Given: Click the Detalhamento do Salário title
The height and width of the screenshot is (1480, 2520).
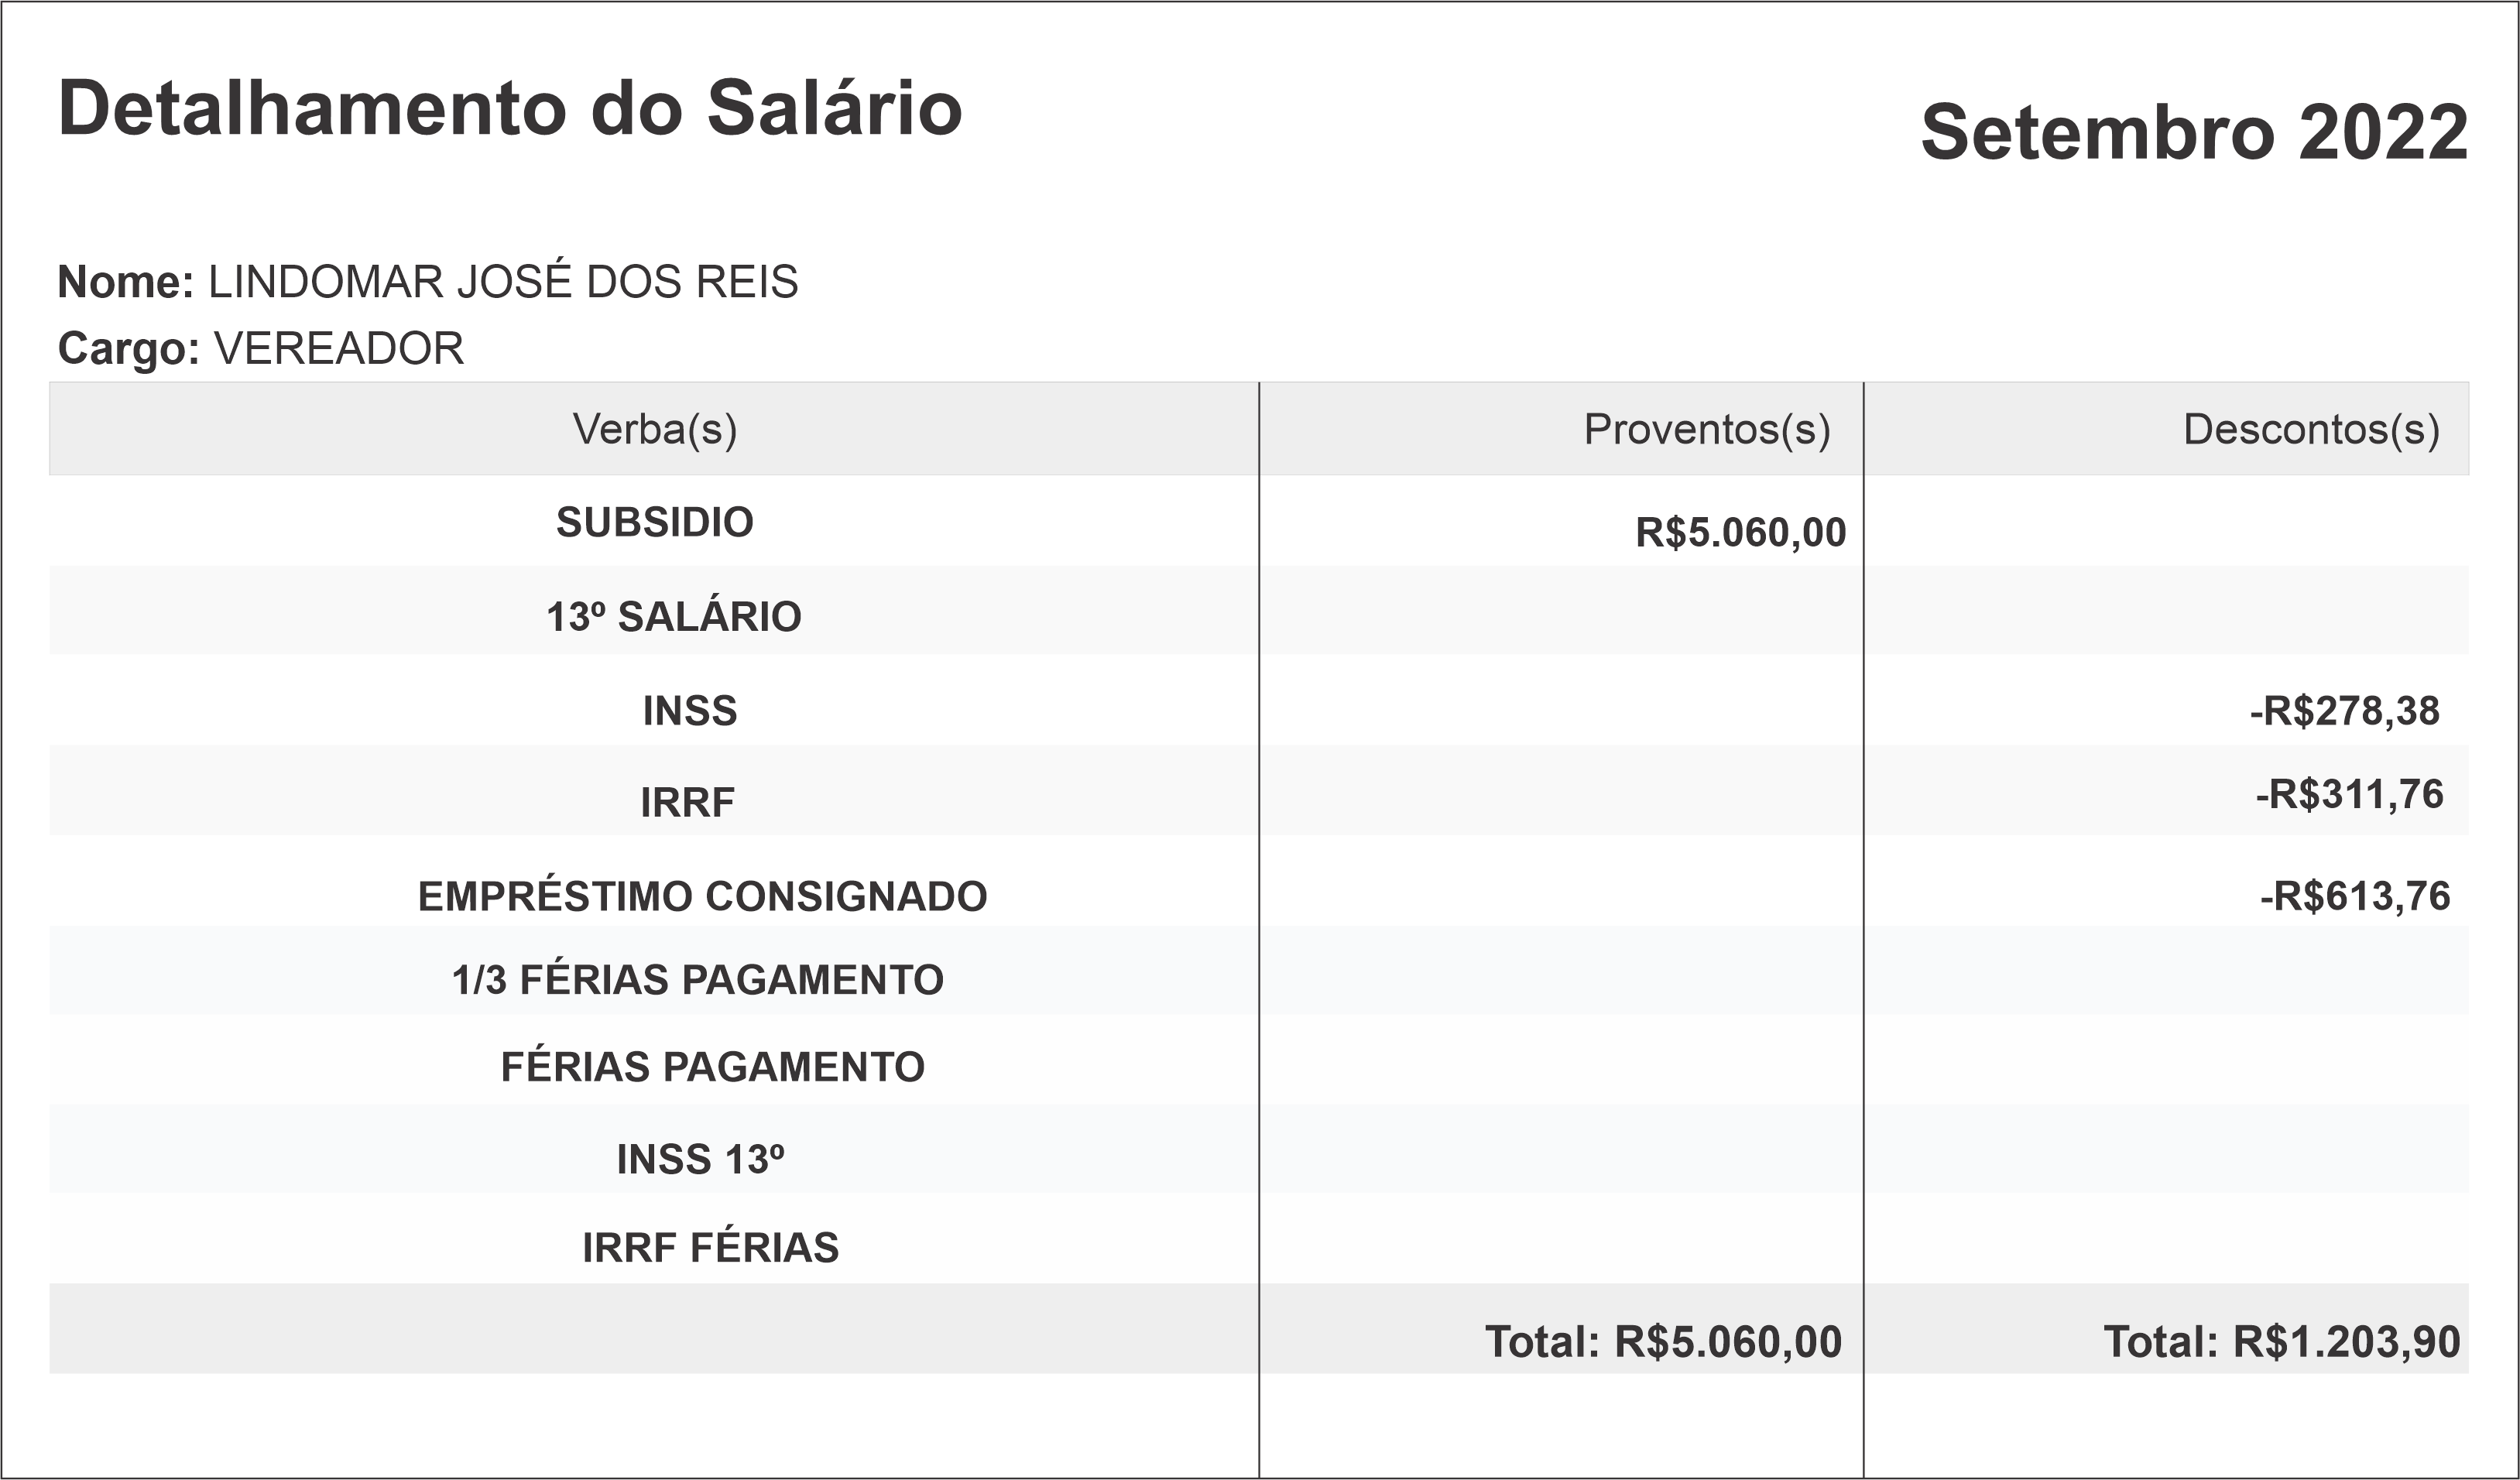Looking at the screenshot, I should click(510, 108).
